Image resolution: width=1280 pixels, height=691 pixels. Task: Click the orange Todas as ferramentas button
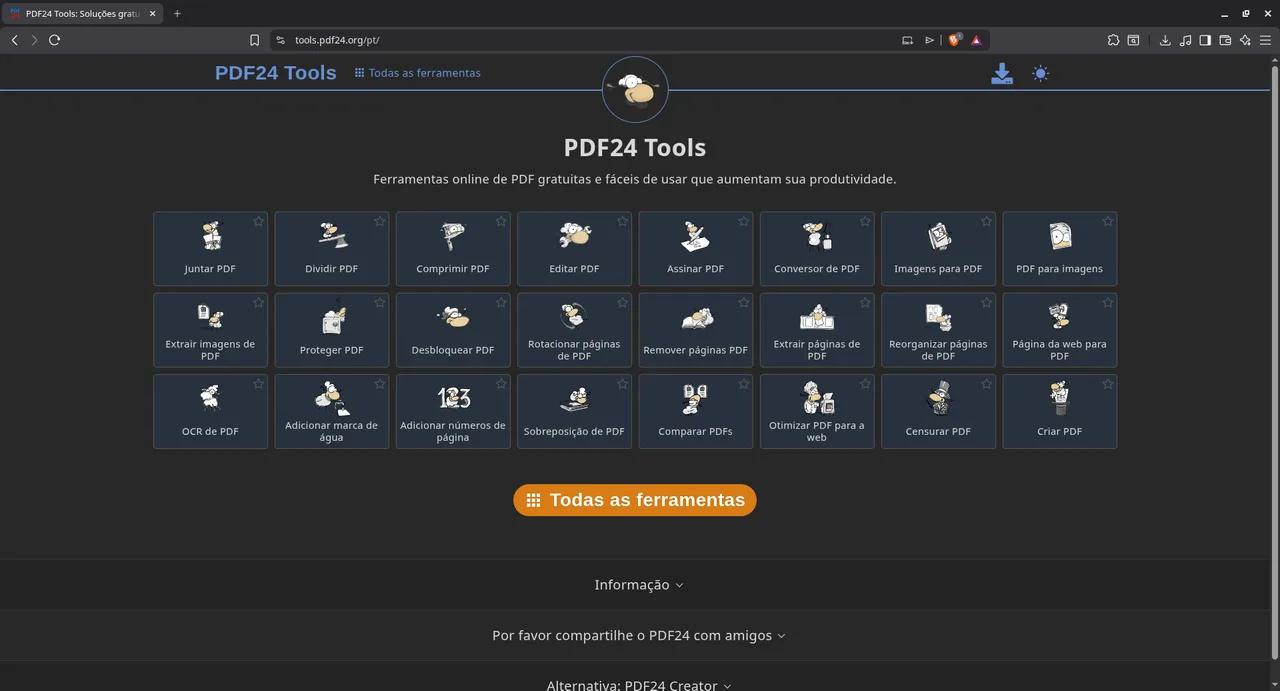(x=635, y=500)
